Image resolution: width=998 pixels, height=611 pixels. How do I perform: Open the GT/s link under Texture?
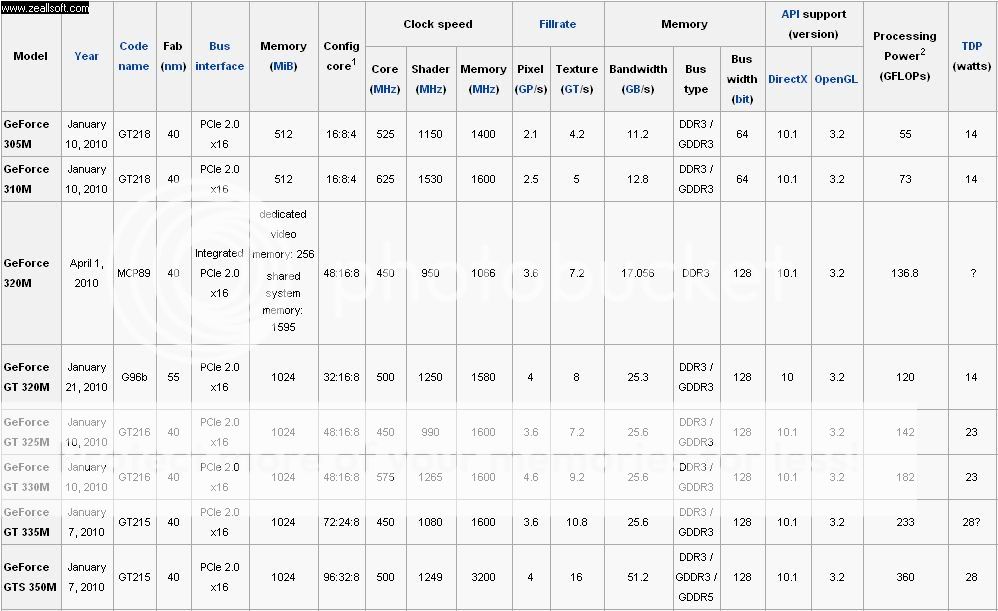pos(576,89)
